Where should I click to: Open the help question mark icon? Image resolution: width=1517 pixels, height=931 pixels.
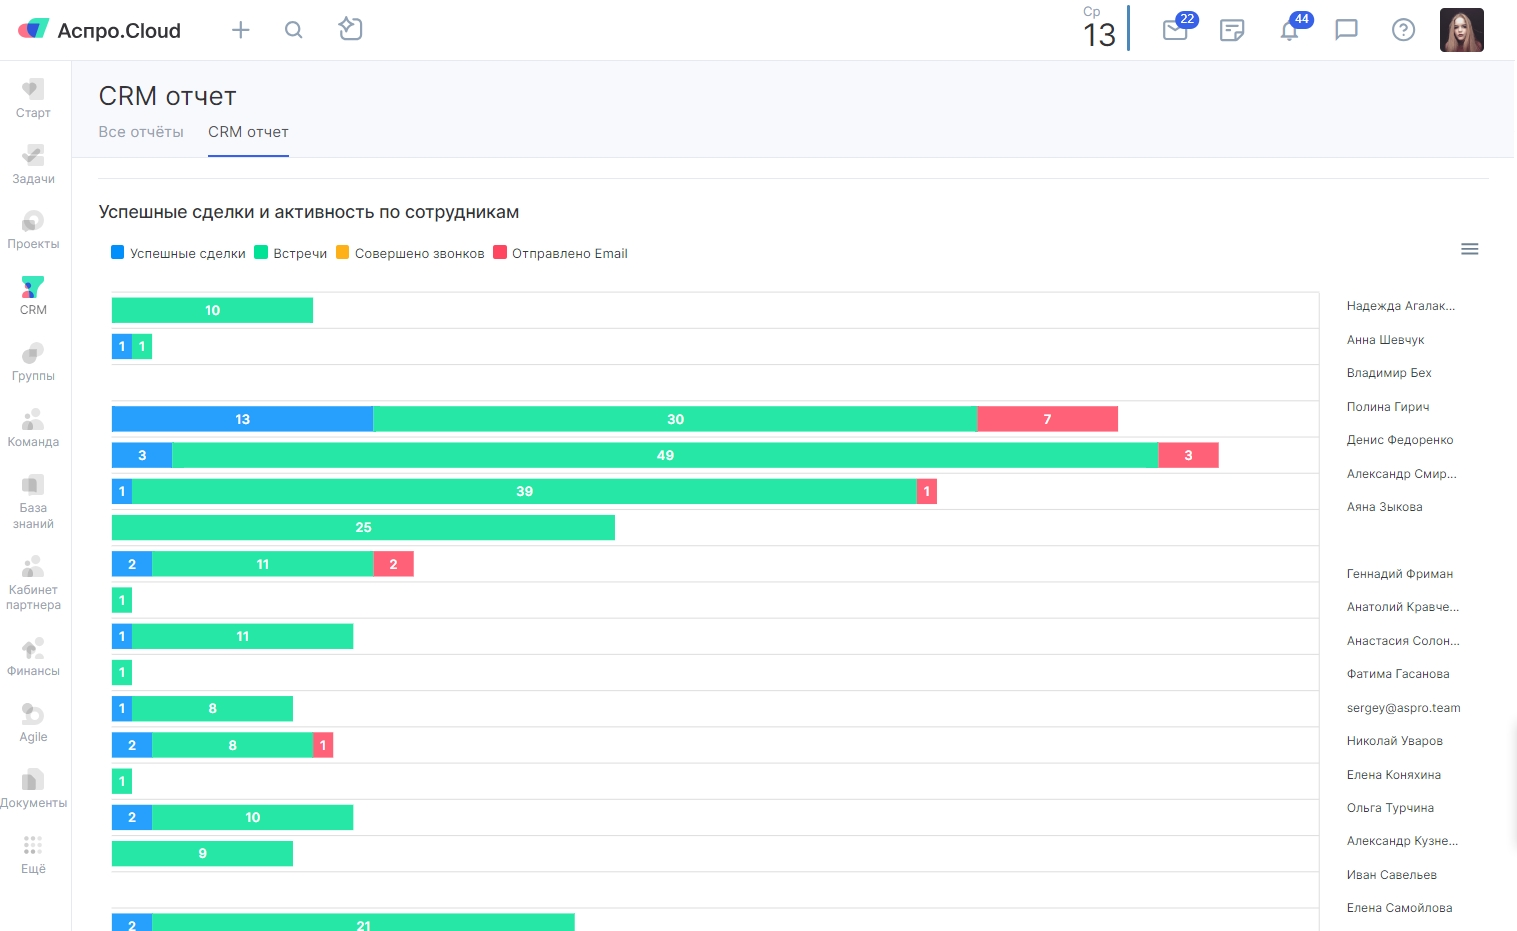(1403, 30)
